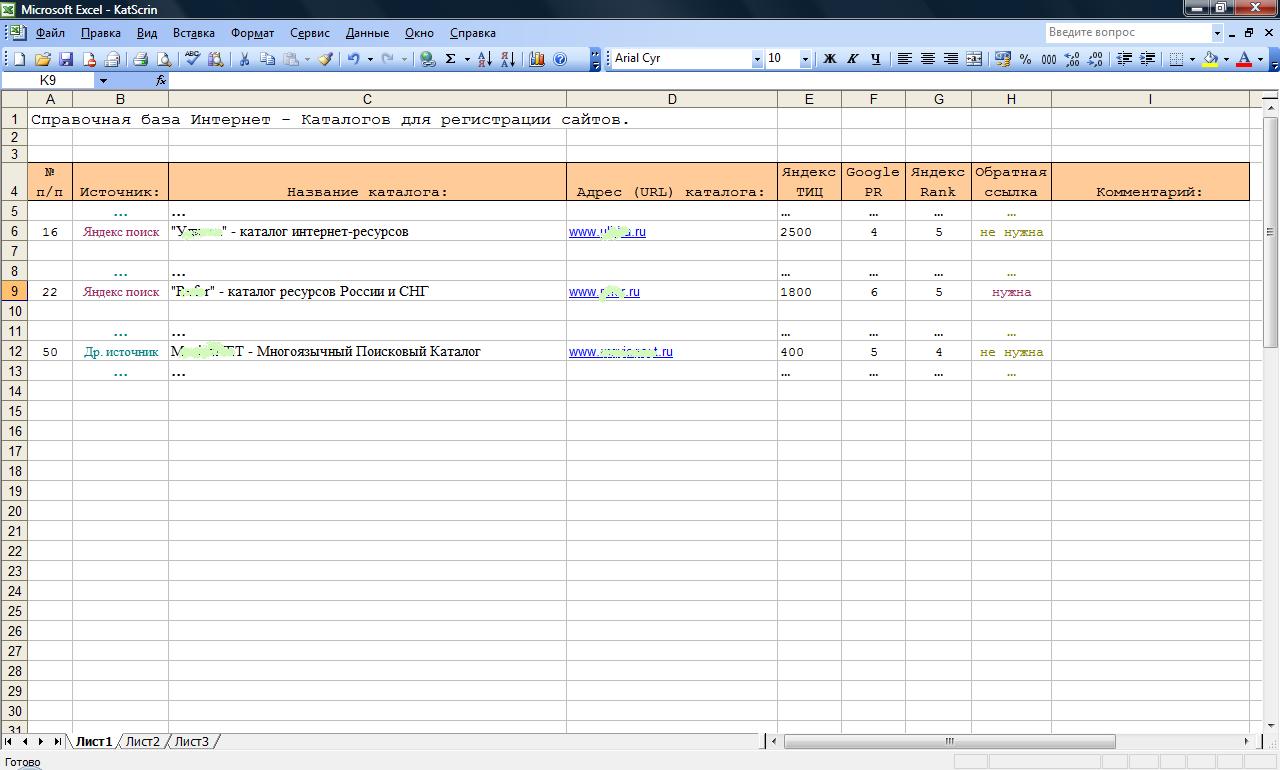Increase decimal places
The width and height of the screenshot is (1280, 770).
pyautogui.click(x=1071, y=59)
